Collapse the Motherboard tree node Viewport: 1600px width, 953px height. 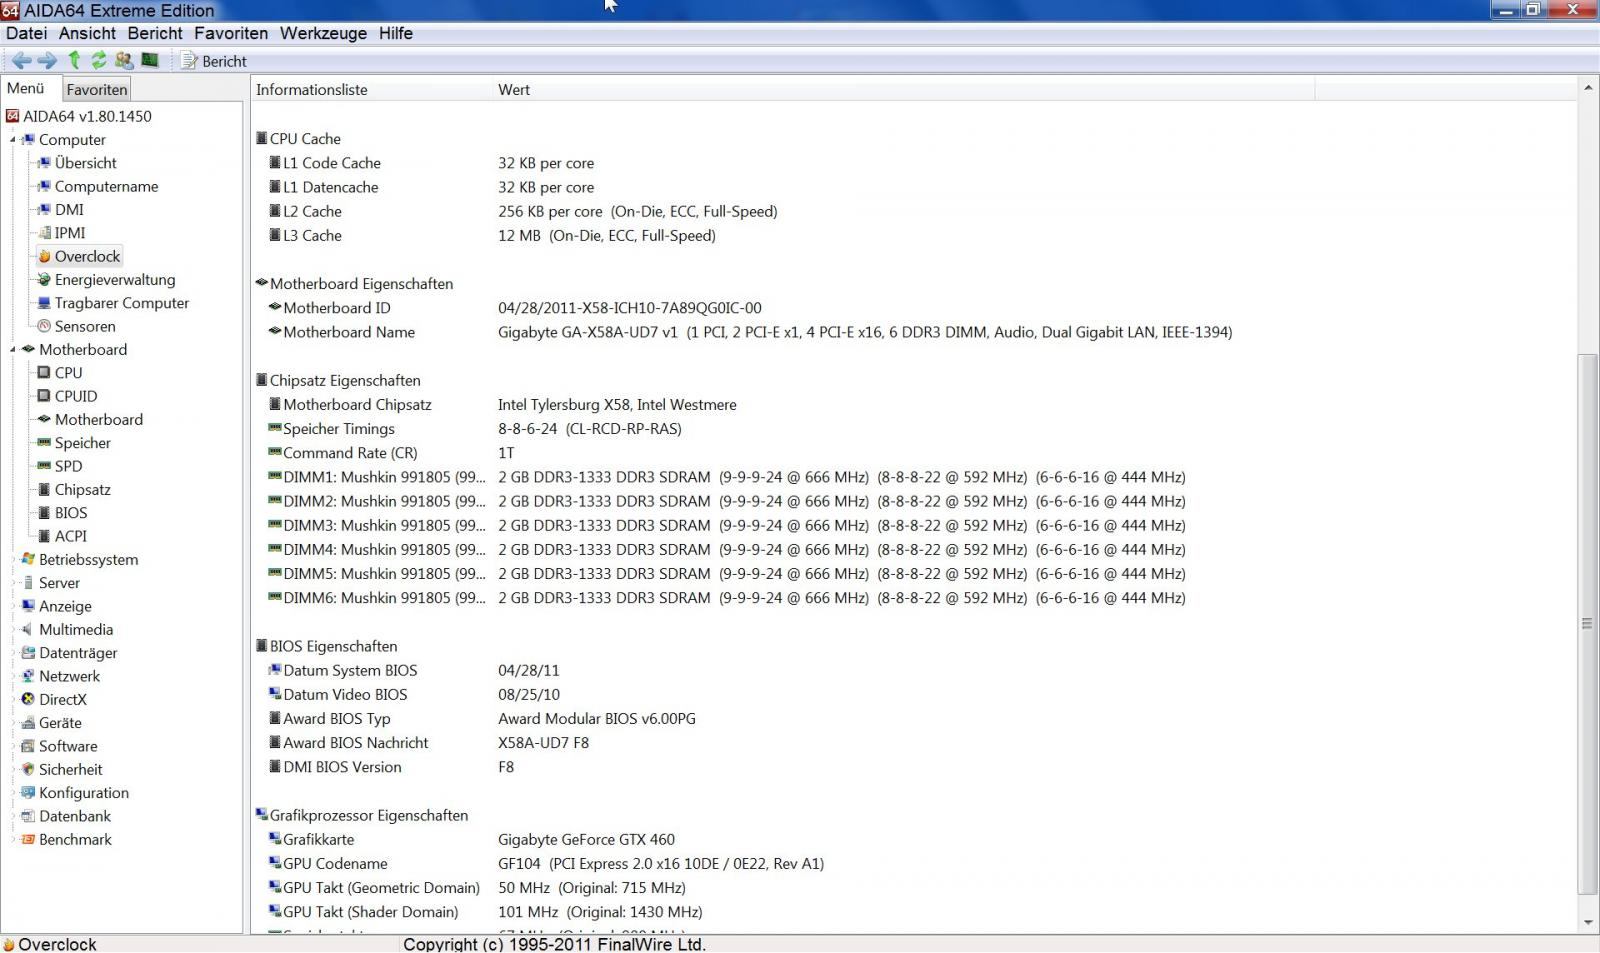[13, 350]
